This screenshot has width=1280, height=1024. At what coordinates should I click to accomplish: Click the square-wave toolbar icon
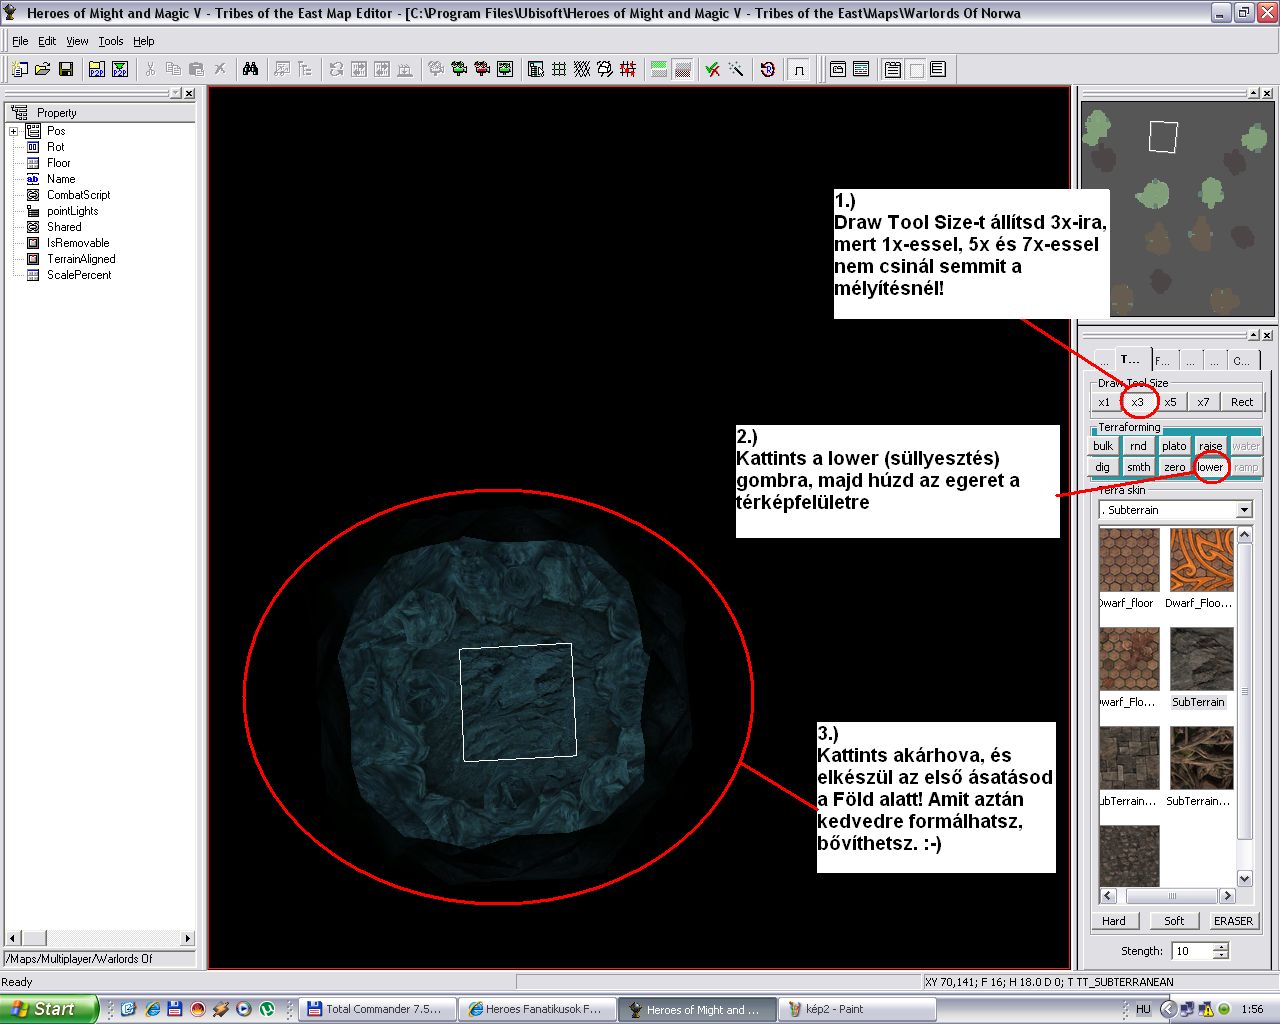pos(798,69)
